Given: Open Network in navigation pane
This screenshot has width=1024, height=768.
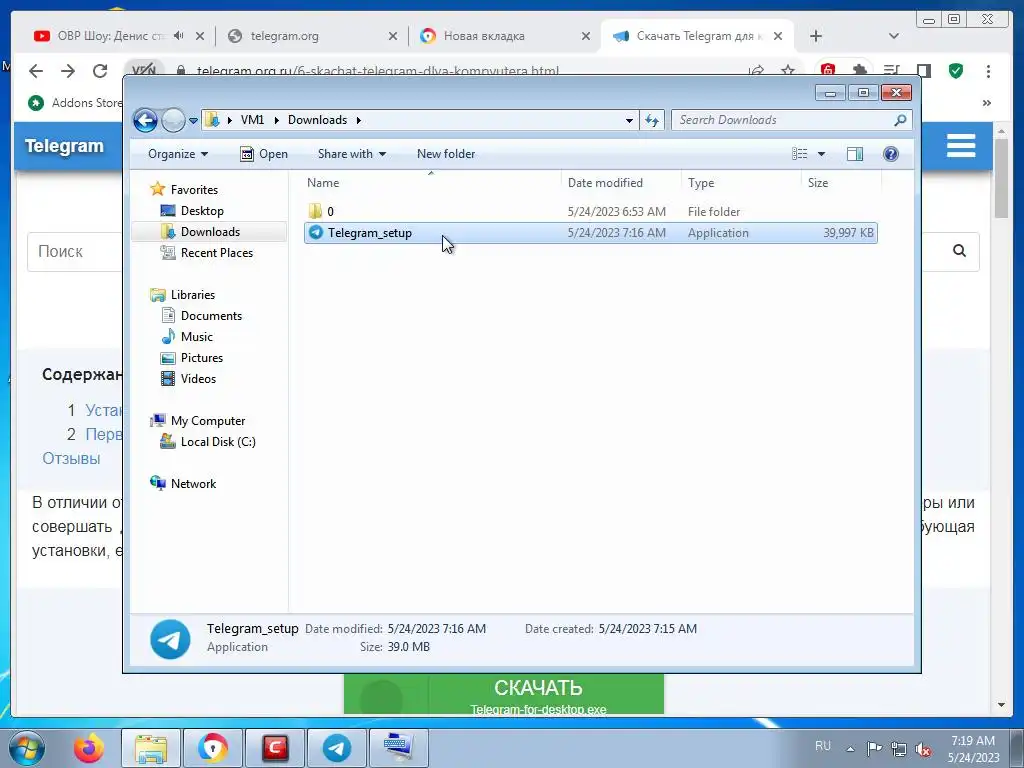Looking at the screenshot, I should pos(193,483).
